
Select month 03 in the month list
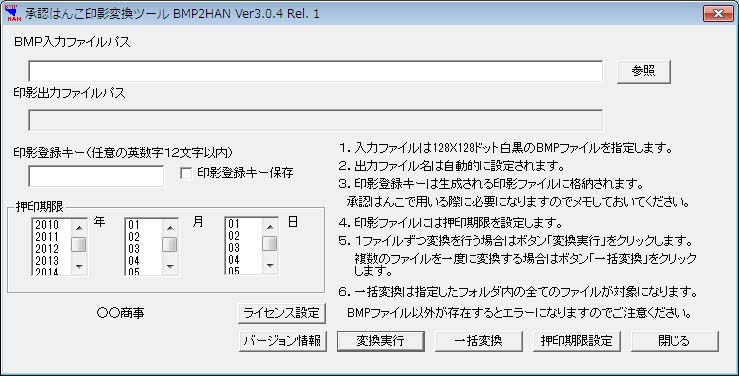134,248
